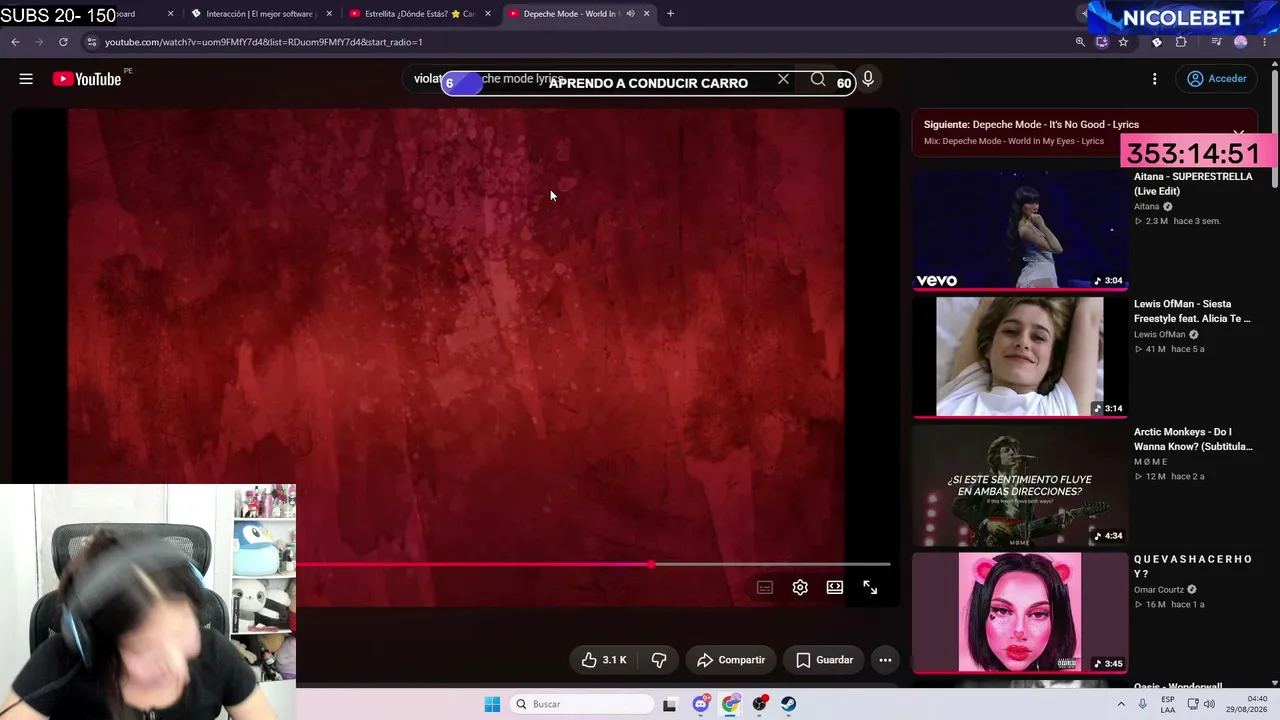This screenshot has width=1280, height=720.
Task: Open Aitana SUPERESTRELLA video thumbnail
Action: 1020,229
